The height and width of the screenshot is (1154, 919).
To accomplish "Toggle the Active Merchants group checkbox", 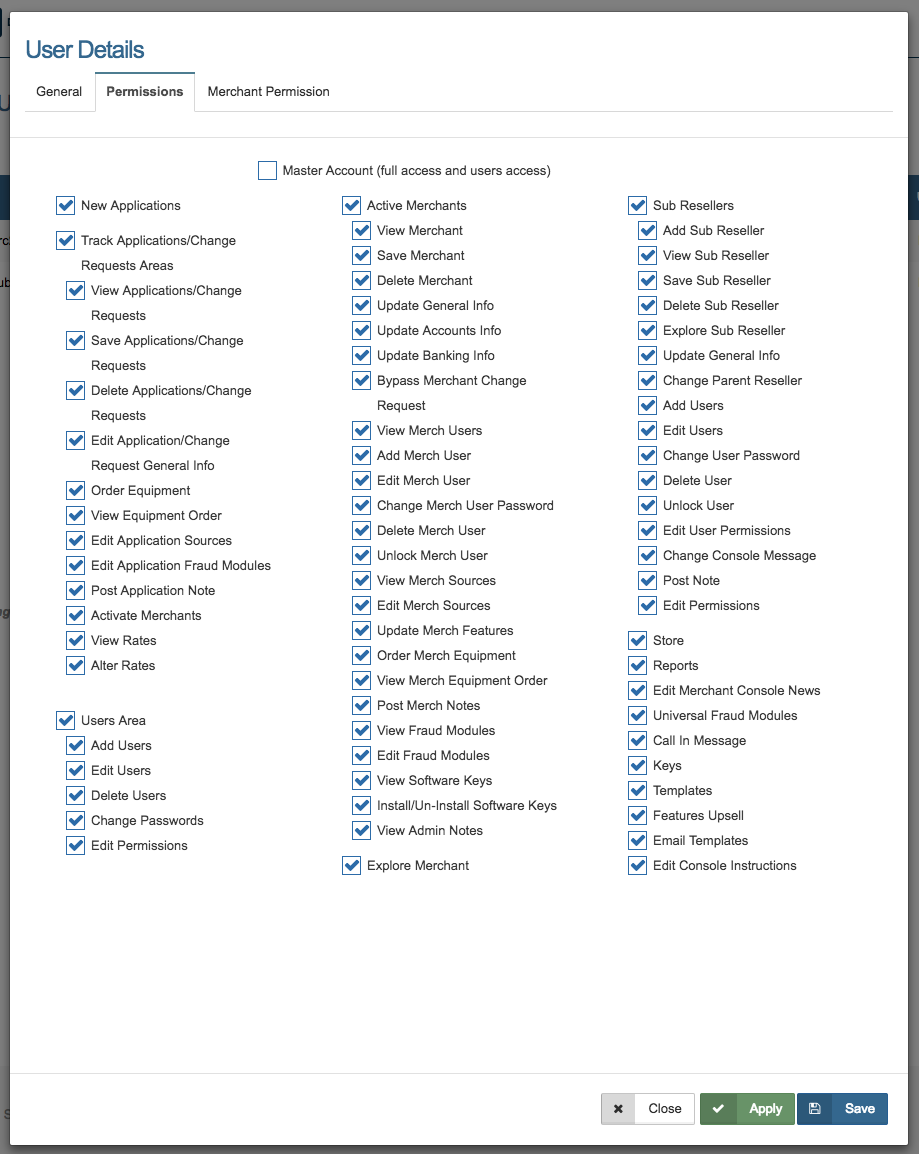I will click(x=352, y=206).
